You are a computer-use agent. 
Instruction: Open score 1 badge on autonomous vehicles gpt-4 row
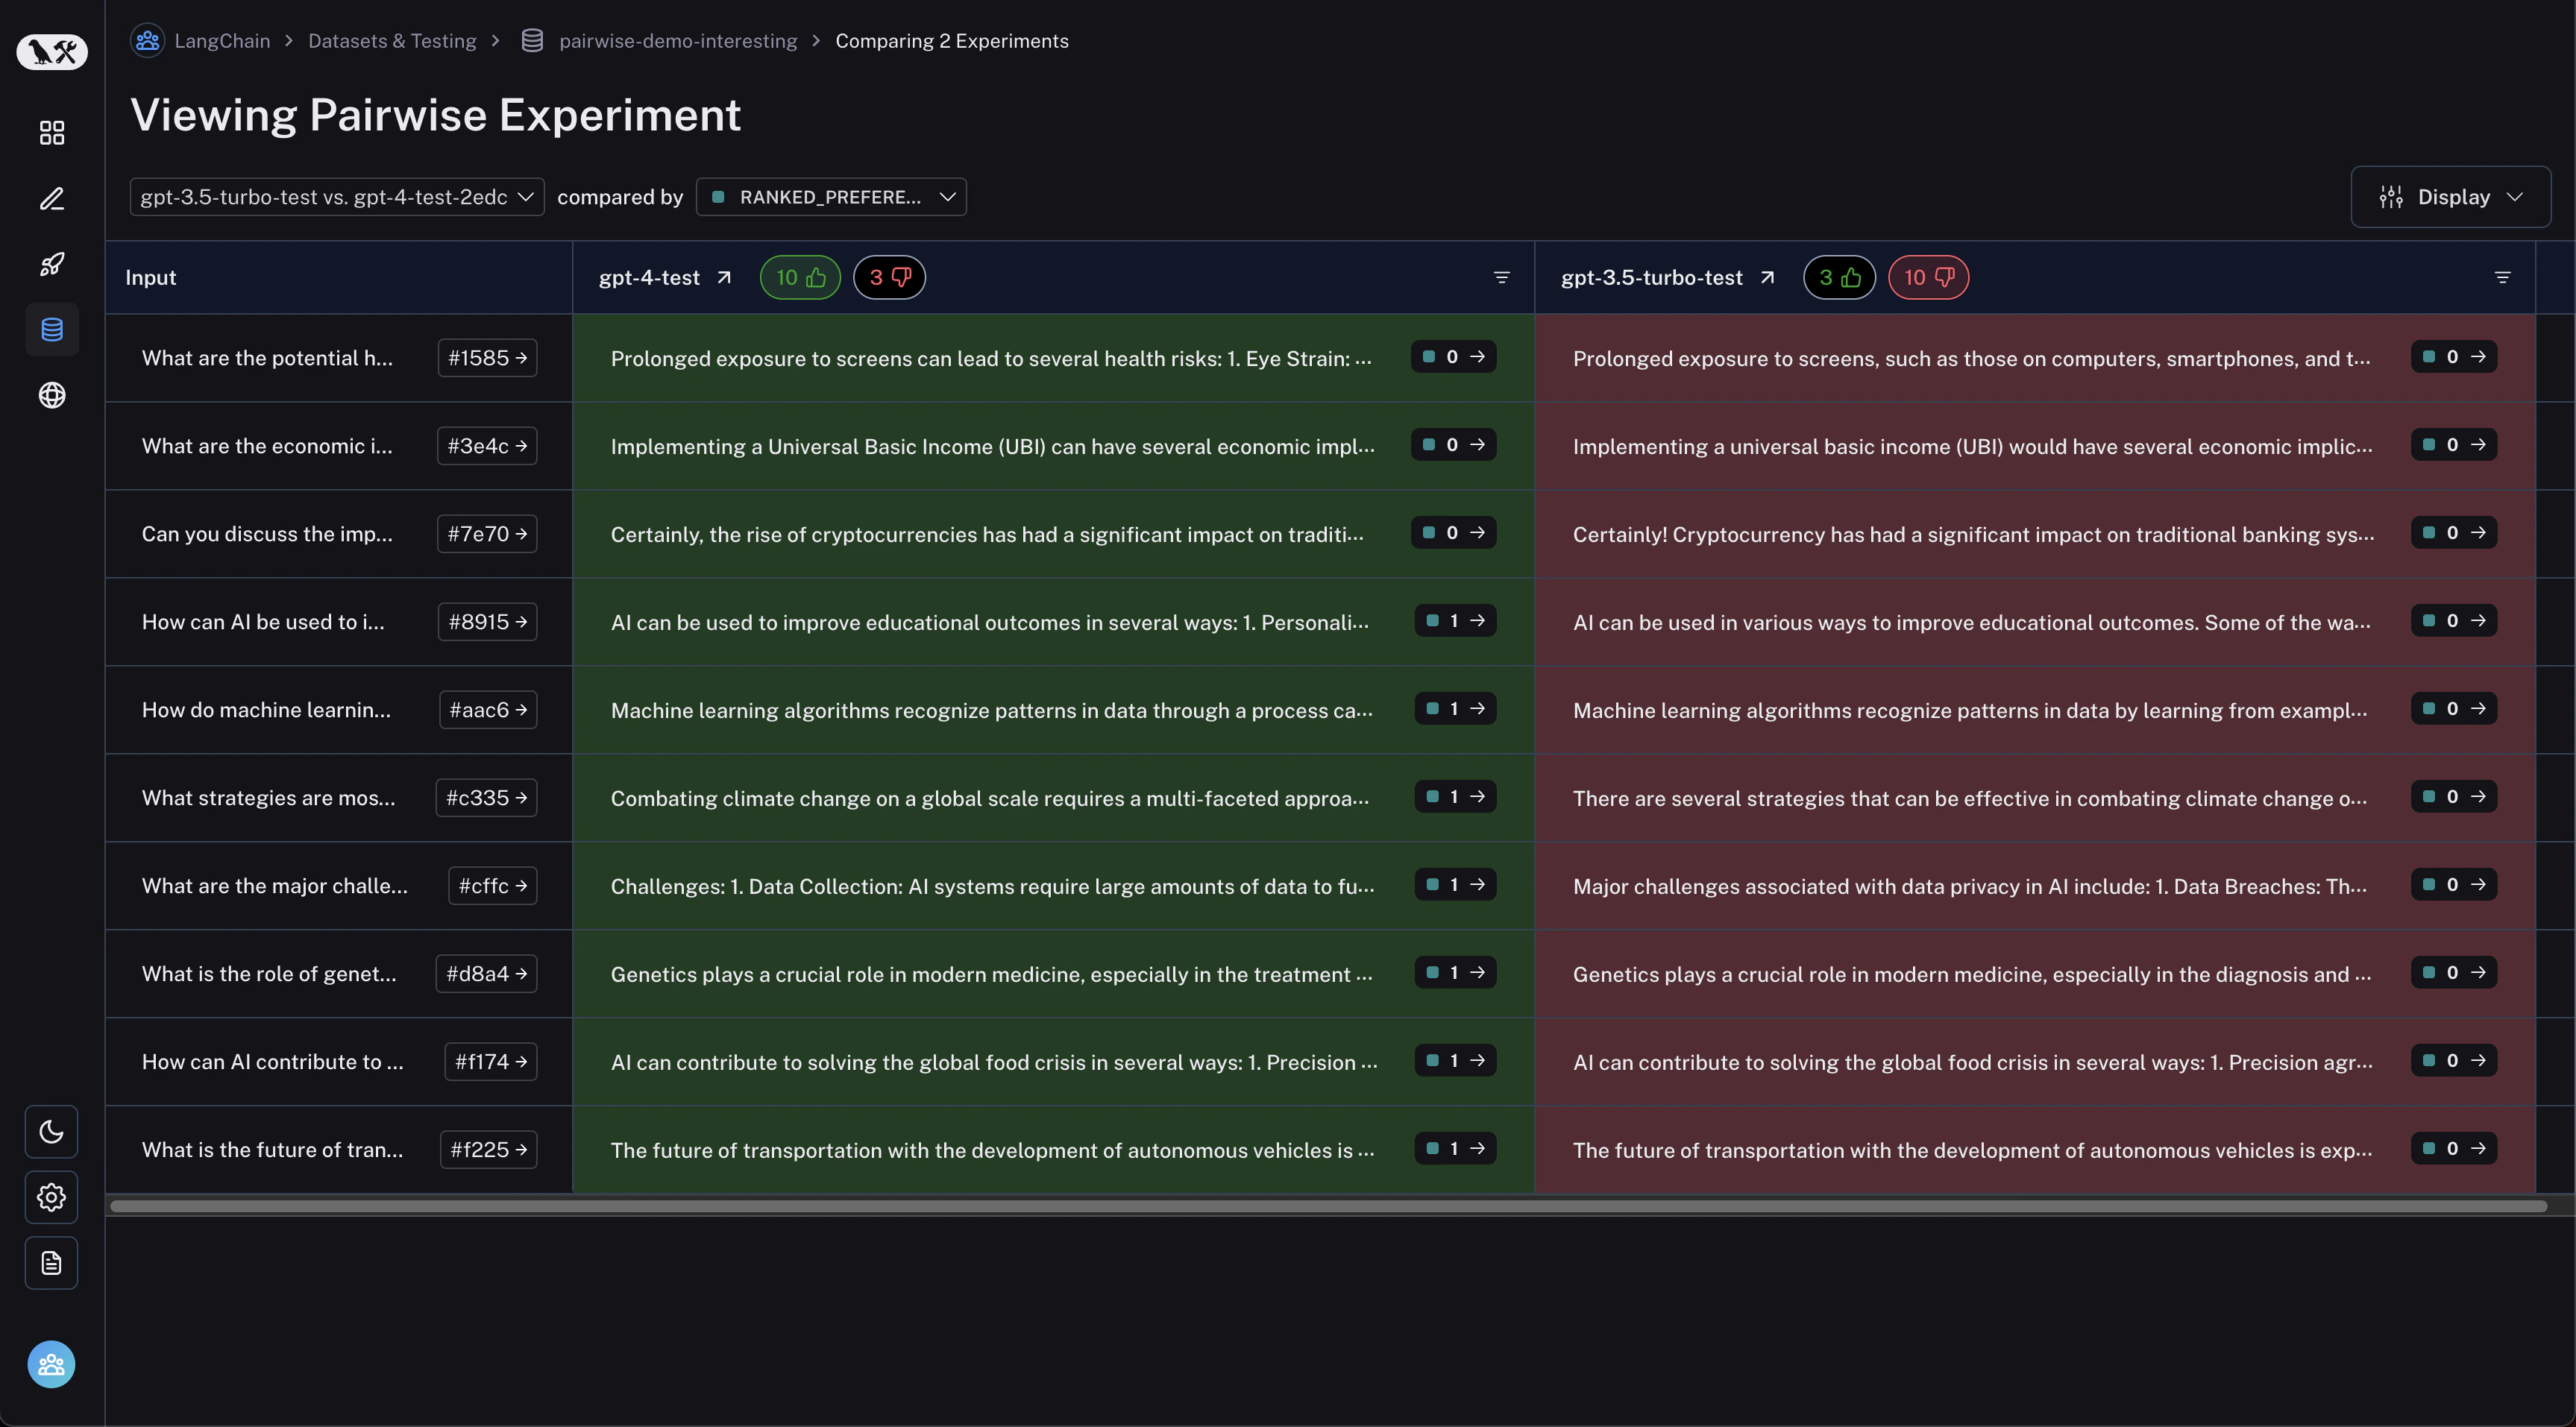[x=1455, y=1149]
